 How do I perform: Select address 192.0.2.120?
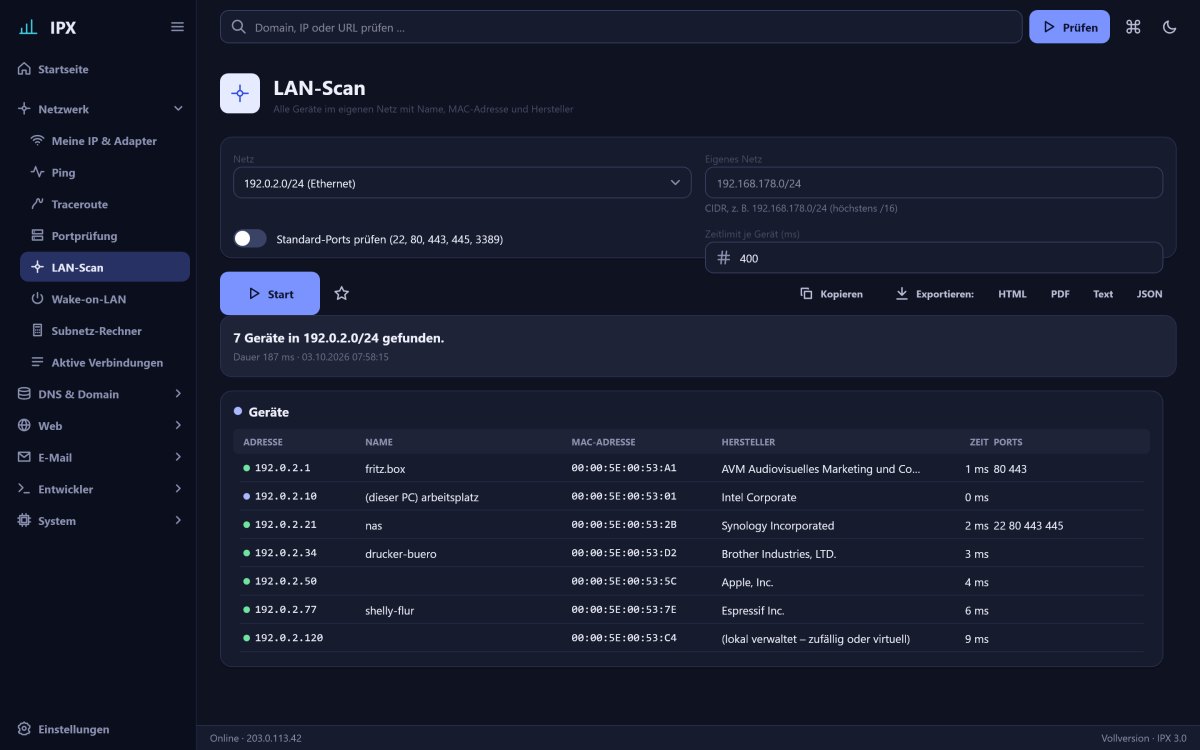(x=289, y=638)
